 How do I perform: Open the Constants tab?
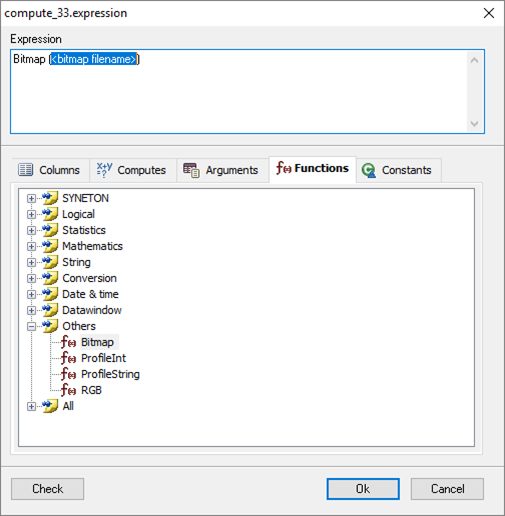pos(399,170)
